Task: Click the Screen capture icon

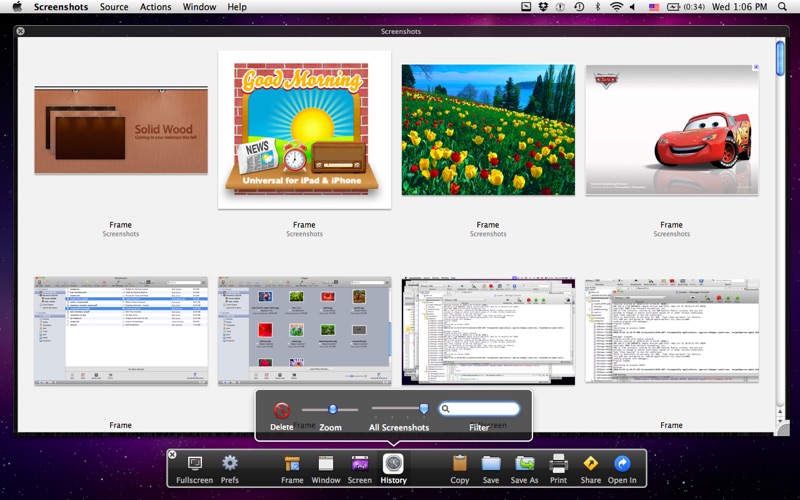Action: coord(359,464)
